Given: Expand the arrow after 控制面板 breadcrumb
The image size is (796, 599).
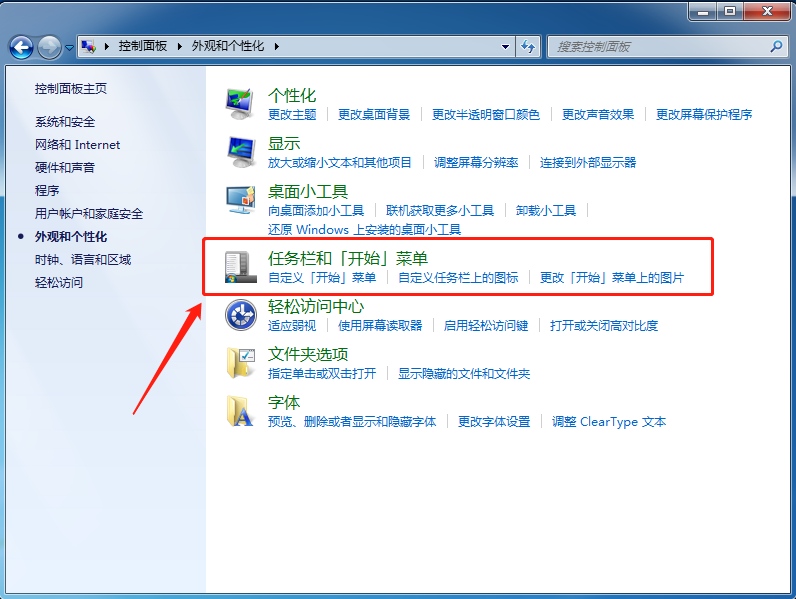Looking at the screenshot, I should click(180, 47).
